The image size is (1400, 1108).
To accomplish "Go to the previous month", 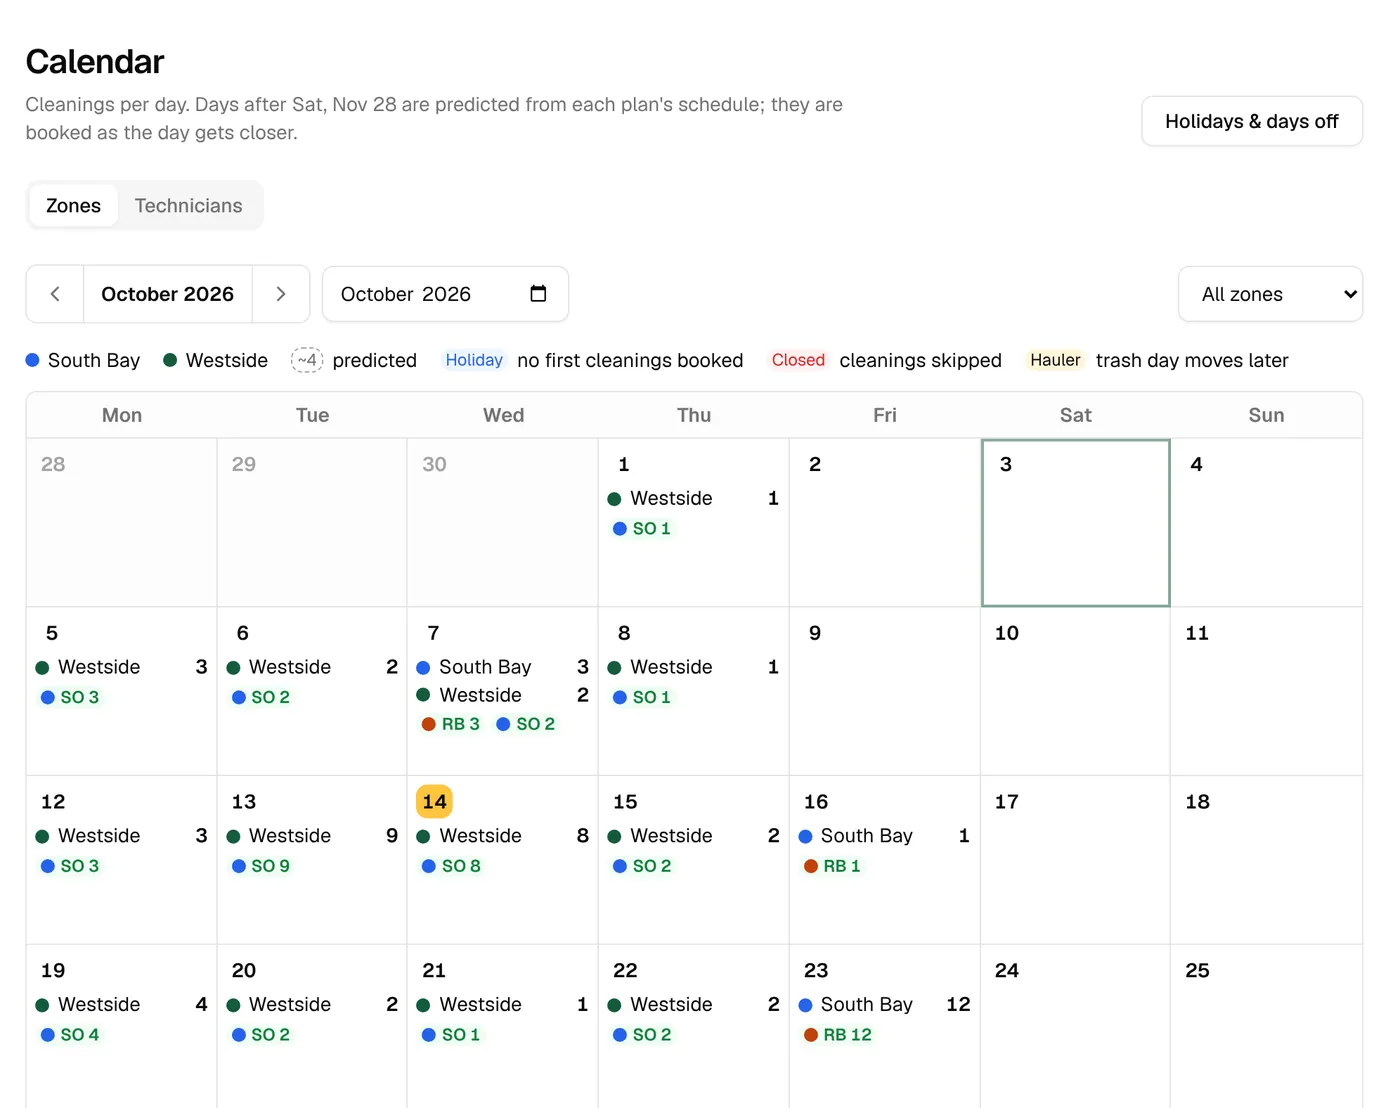I will 55,294.
